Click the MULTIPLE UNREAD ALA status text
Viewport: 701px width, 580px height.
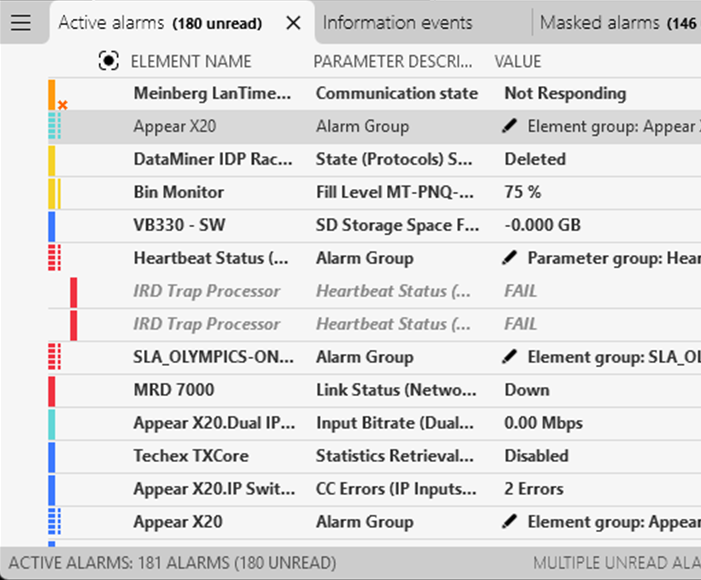(x=617, y=563)
